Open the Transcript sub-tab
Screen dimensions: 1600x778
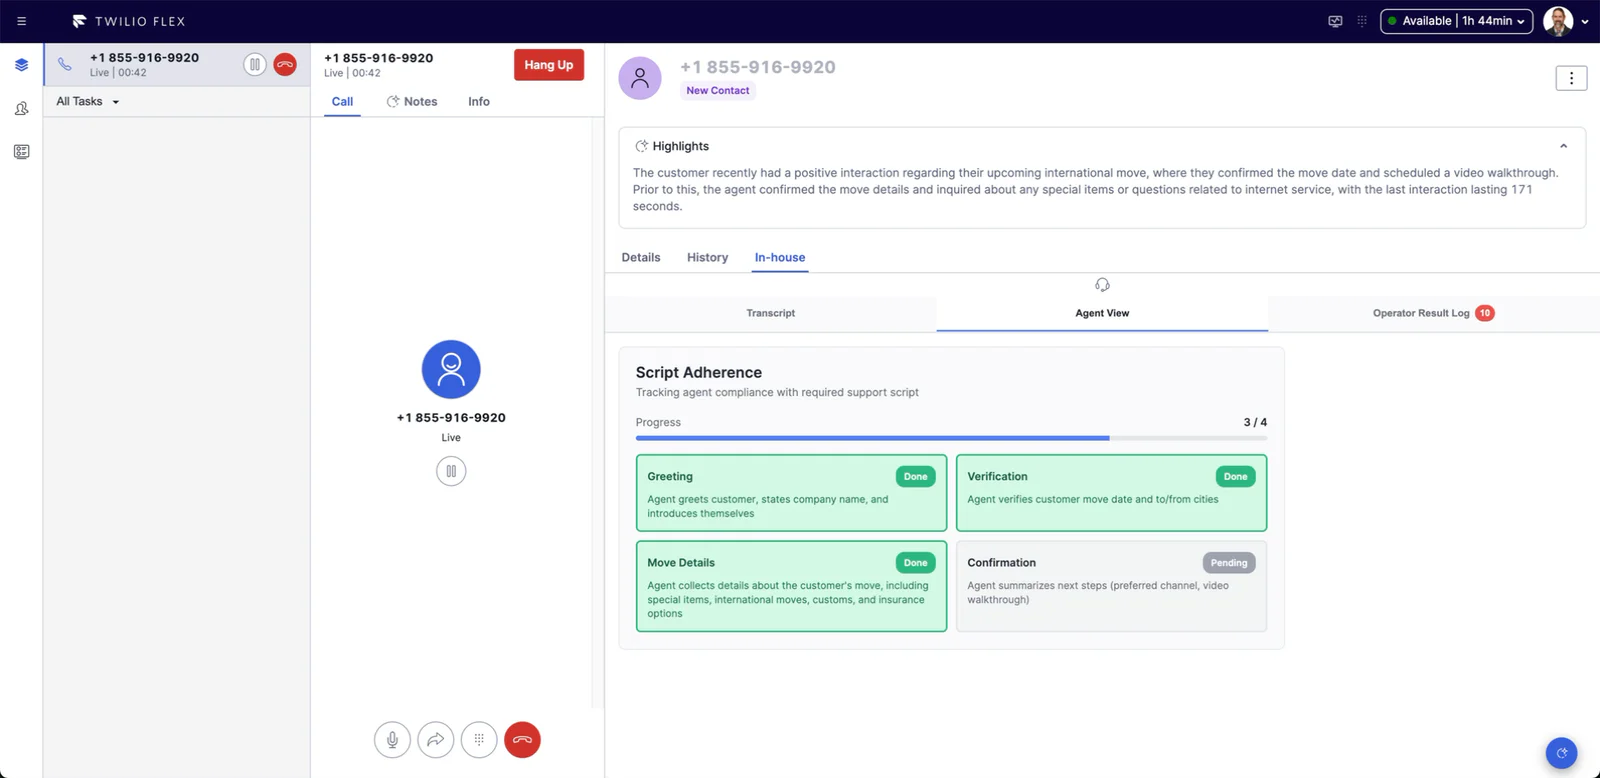771,313
